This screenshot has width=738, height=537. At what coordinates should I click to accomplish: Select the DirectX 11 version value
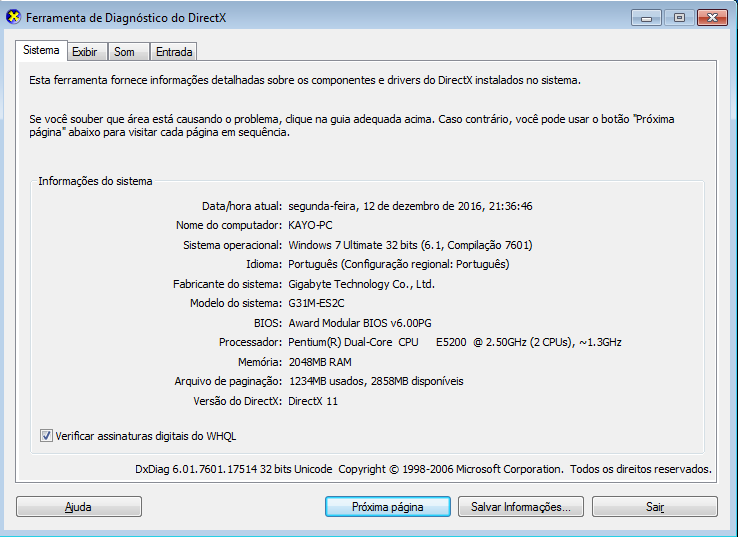point(313,401)
